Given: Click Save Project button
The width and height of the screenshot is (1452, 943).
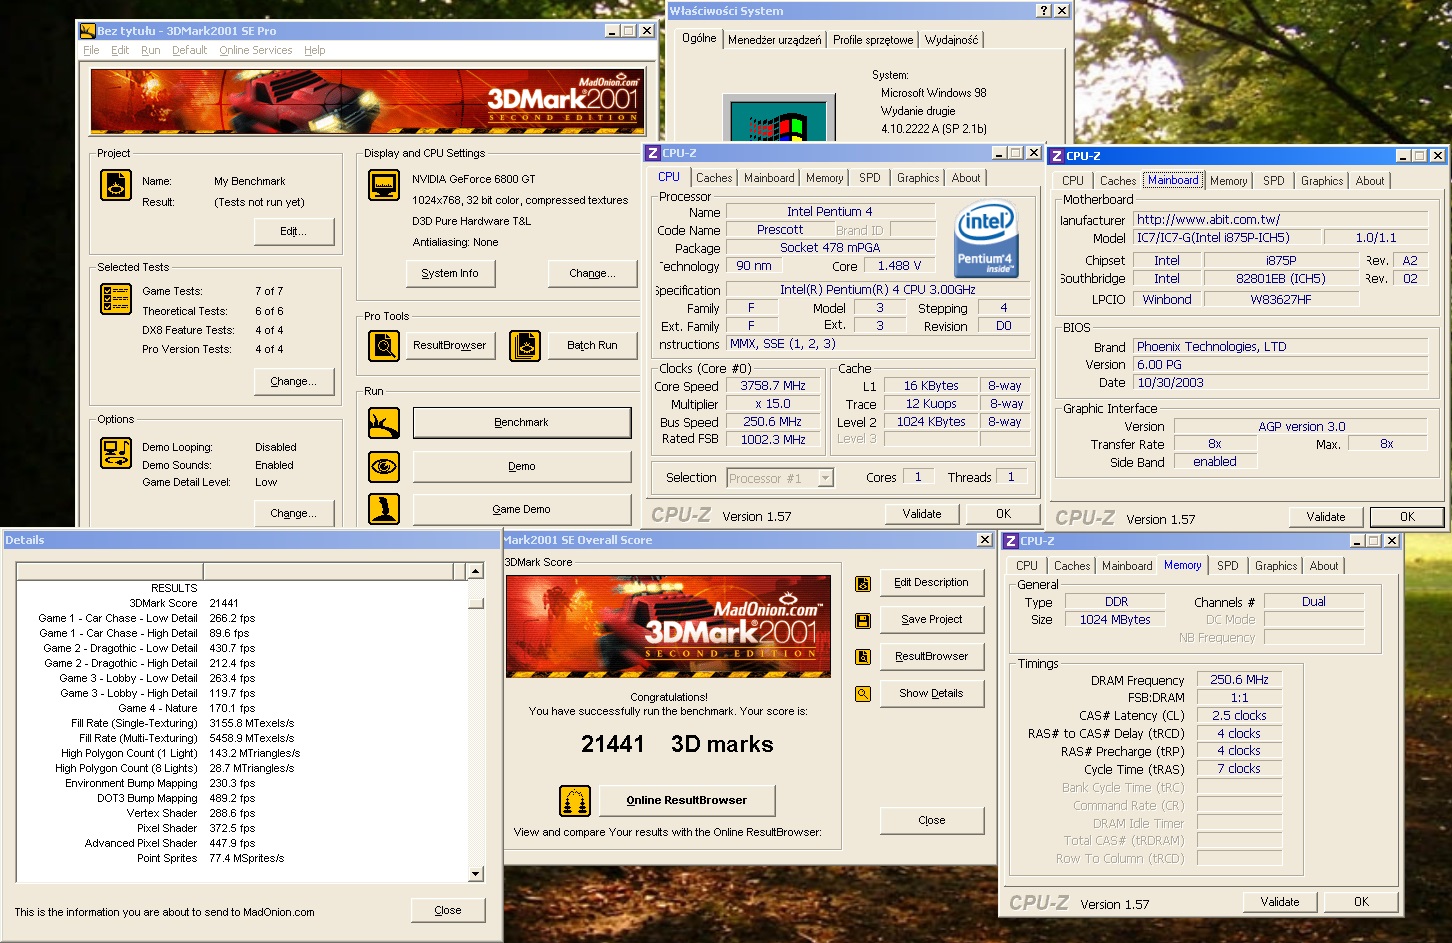Looking at the screenshot, I should (932, 619).
